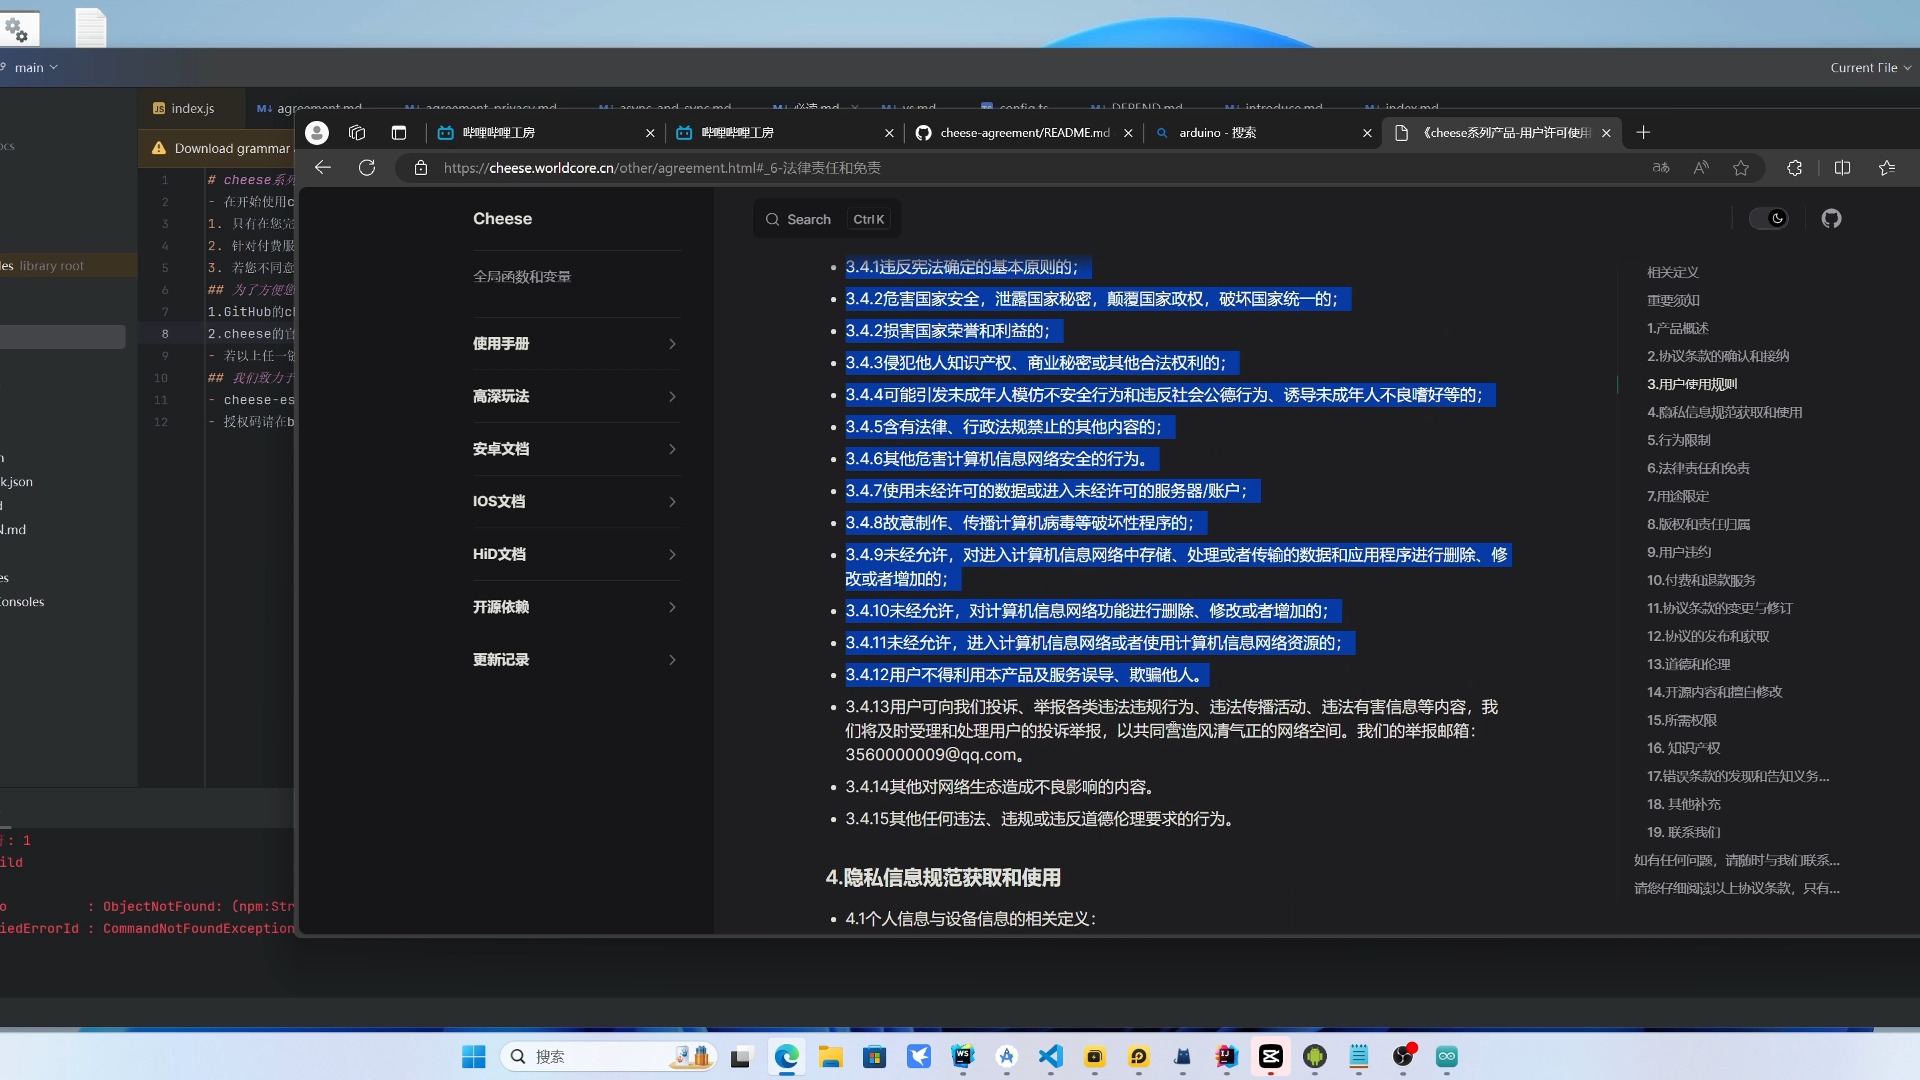This screenshot has width=1920, height=1080.
Task: Open the Windows Start menu
Action: coord(474,1057)
